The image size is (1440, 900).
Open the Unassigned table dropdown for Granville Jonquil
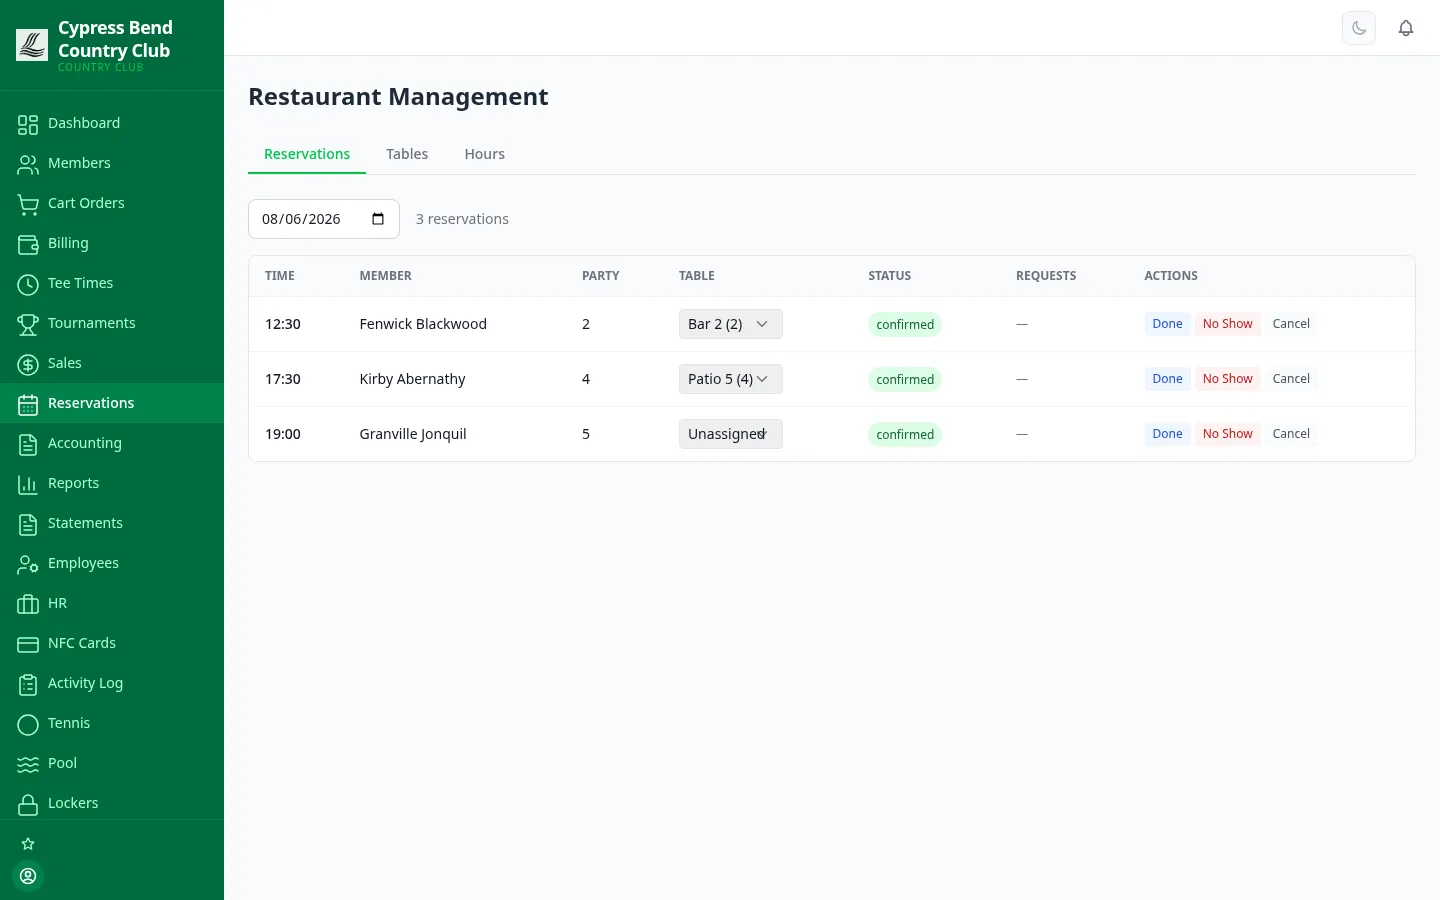click(731, 434)
